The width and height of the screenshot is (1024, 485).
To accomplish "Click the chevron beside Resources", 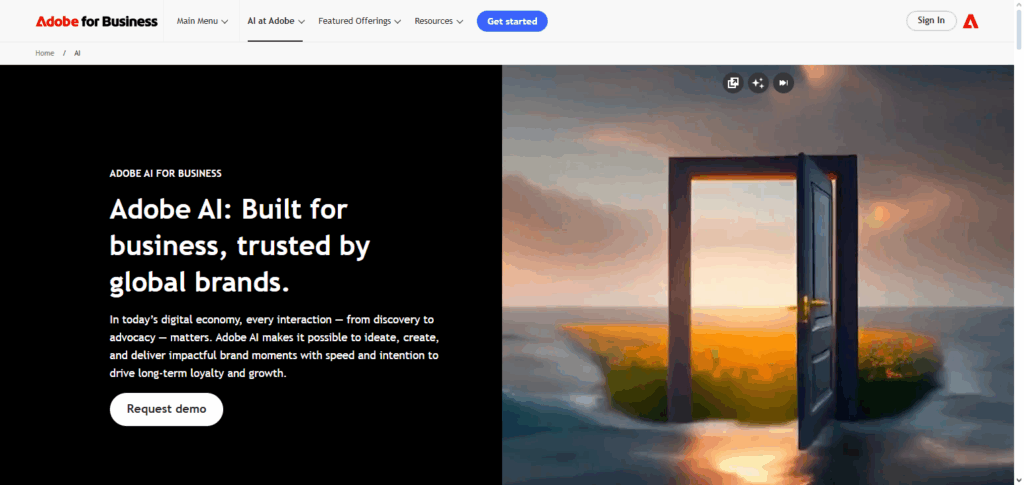I will tap(460, 22).
